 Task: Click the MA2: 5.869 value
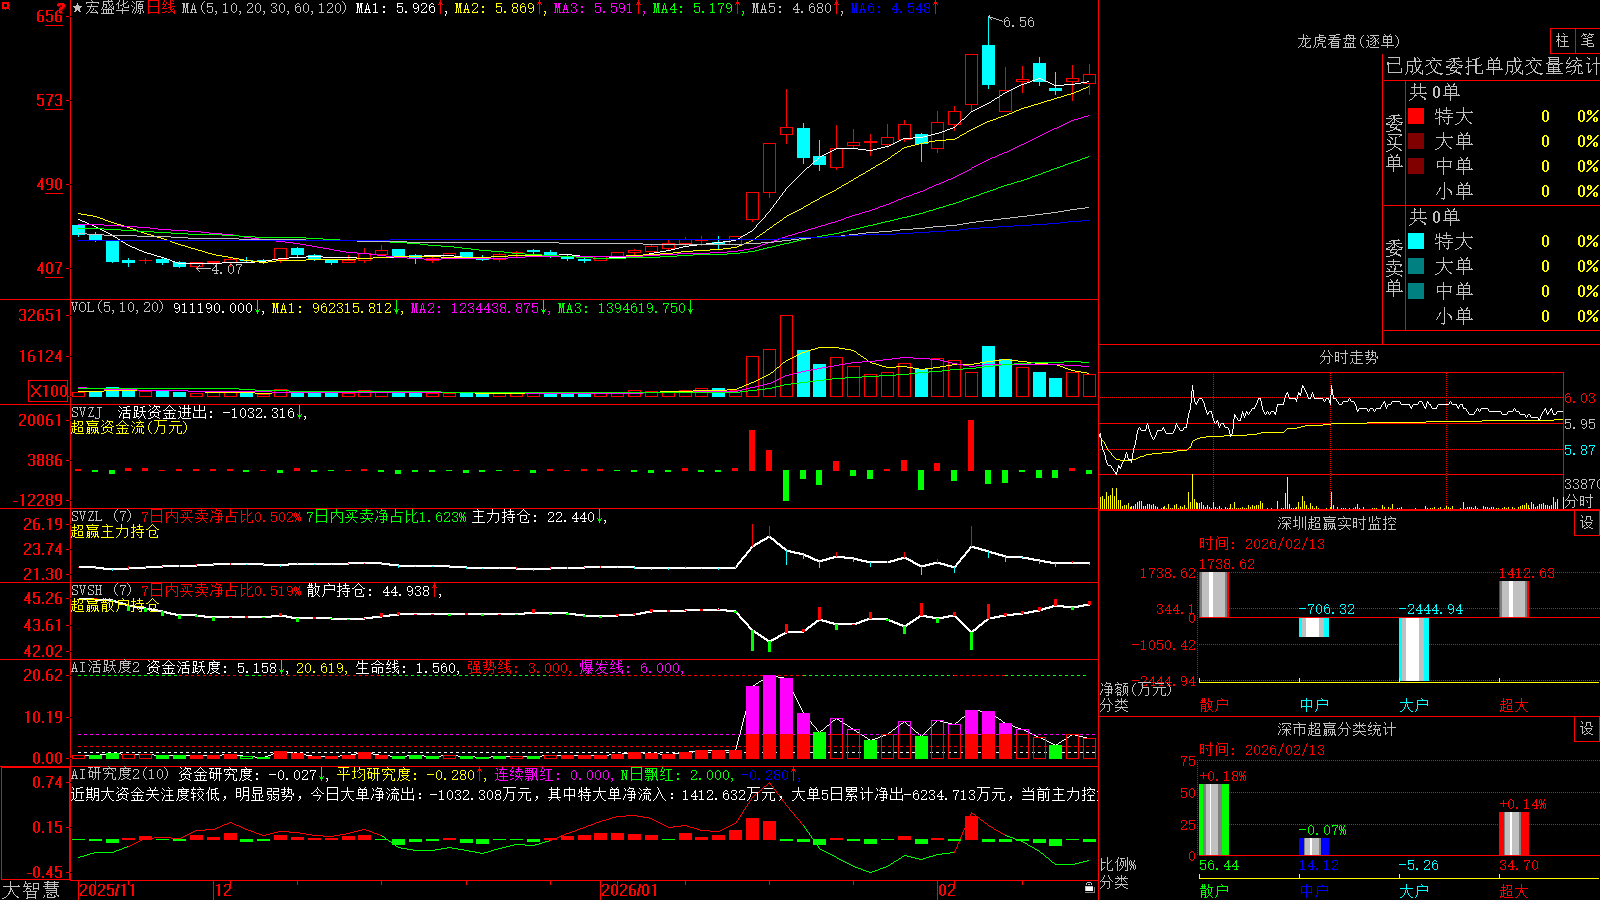[495, 8]
